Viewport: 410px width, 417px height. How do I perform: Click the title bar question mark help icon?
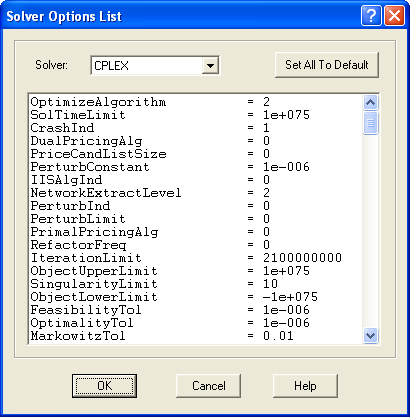tap(371, 16)
